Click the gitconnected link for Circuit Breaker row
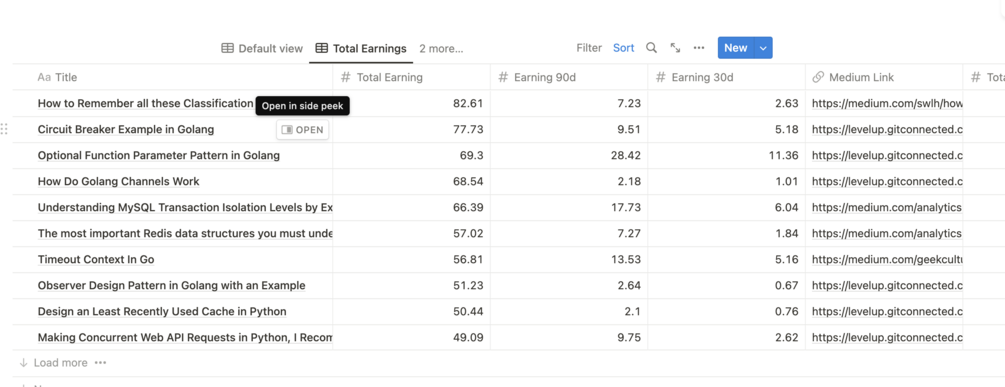Image resolution: width=1005 pixels, height=387 pixels. coord(887,129)
